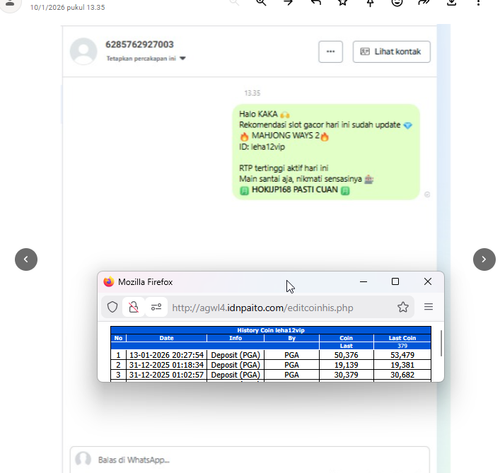The image size is (500, 473).
Task: Click the zoom magnifier in viewer toolbar
Action: [x=261, y=2]
